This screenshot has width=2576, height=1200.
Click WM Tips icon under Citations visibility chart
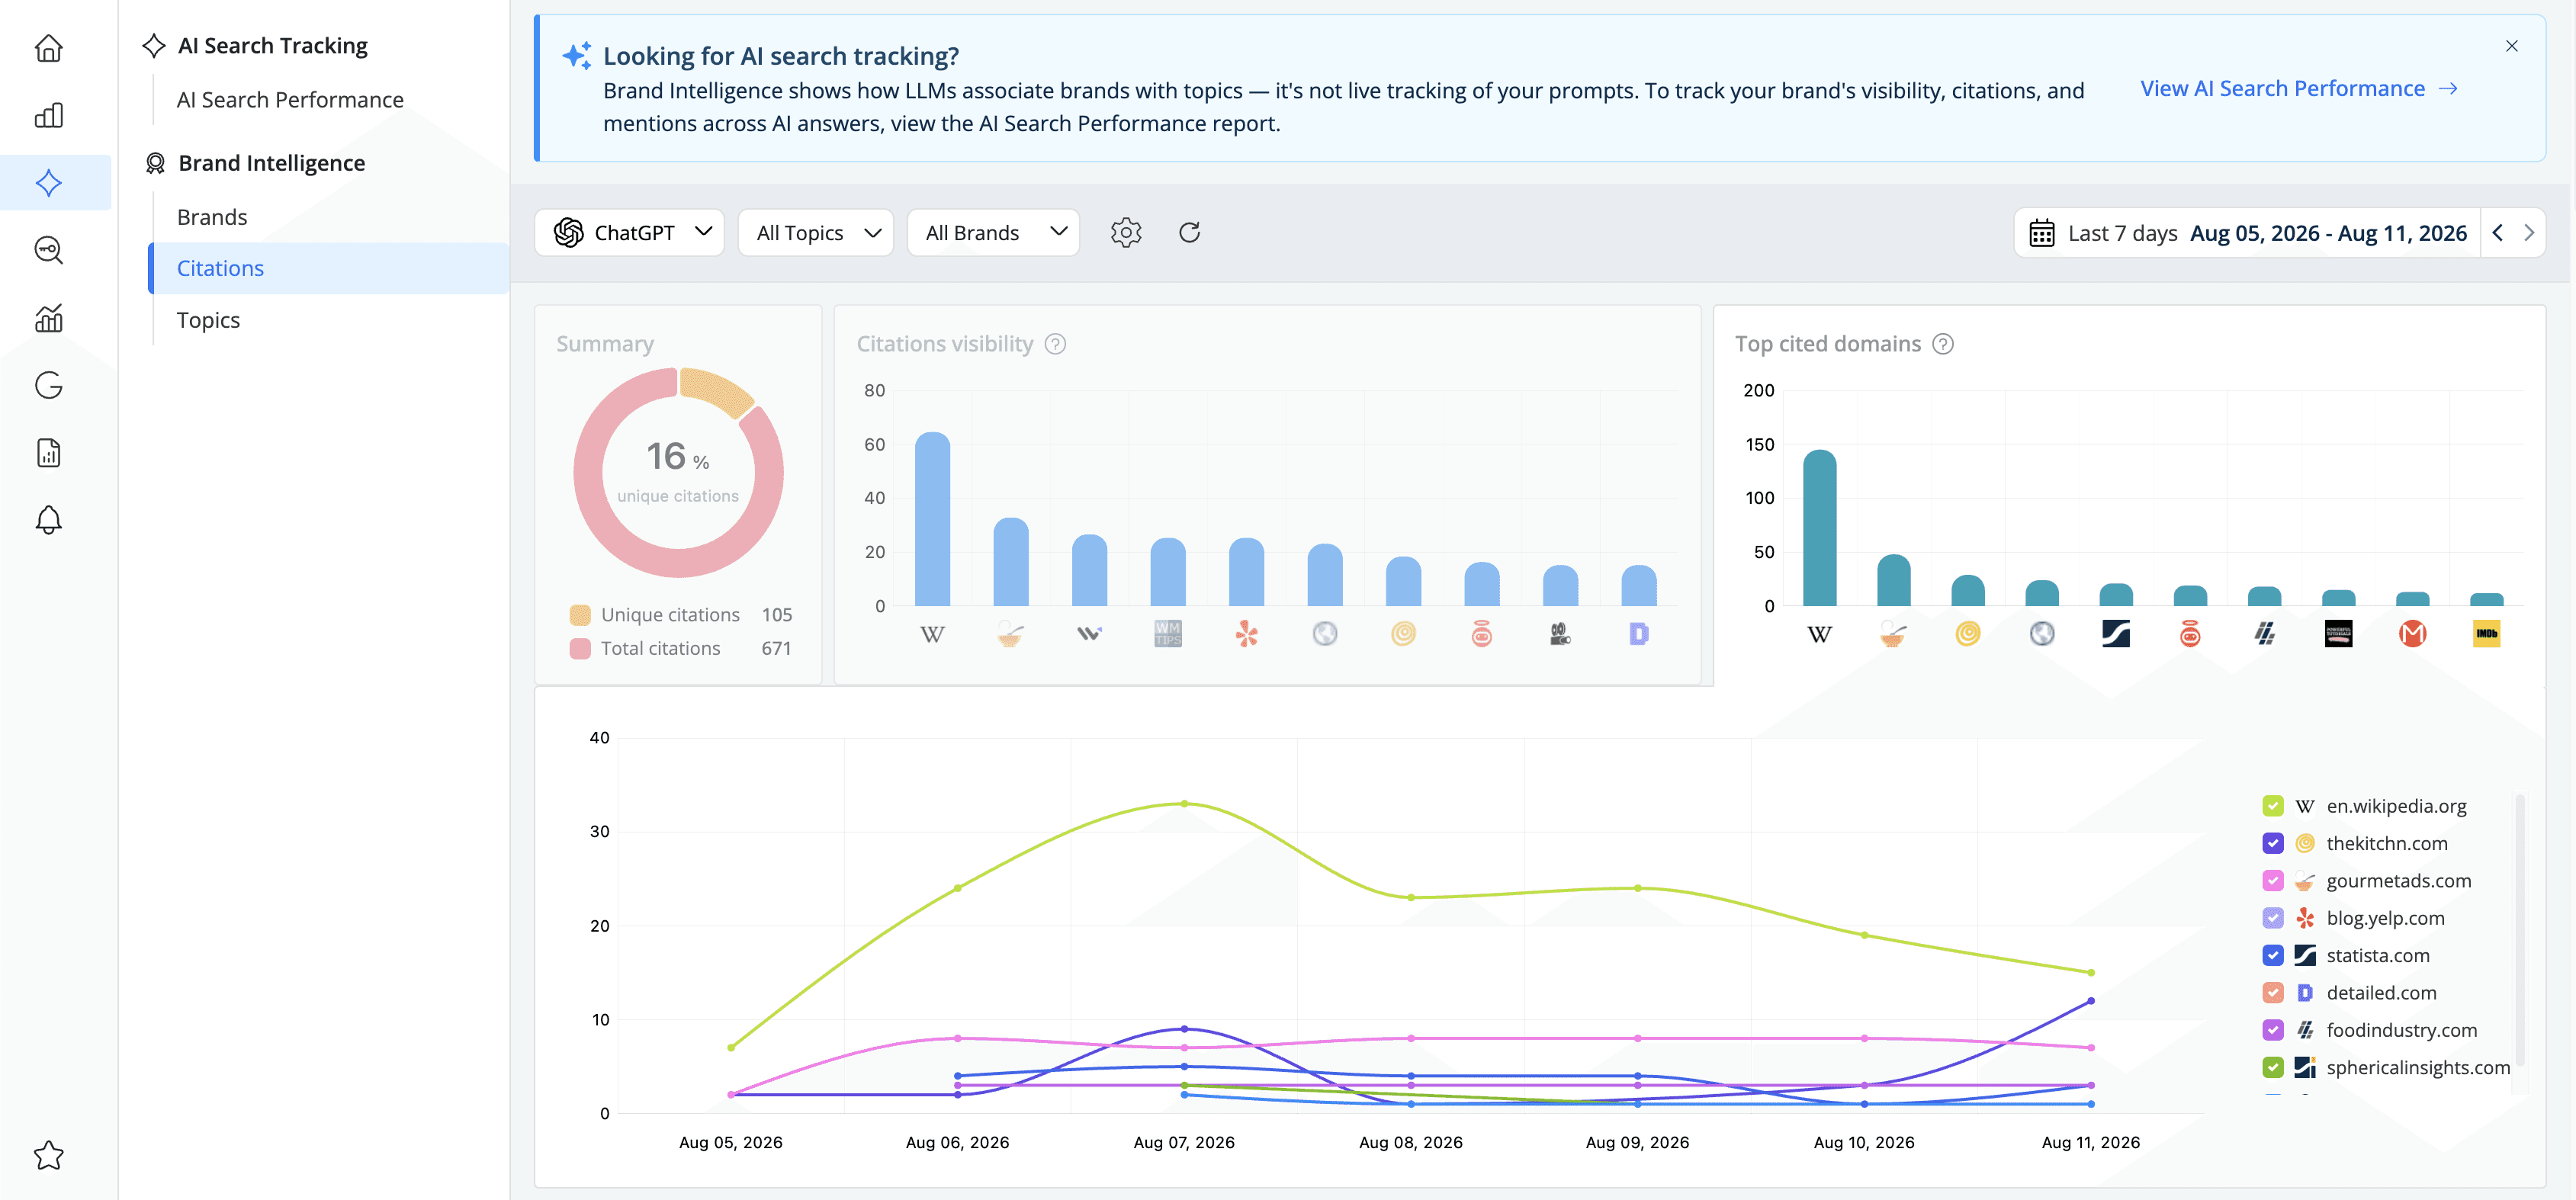click(x=1167, y=634)
